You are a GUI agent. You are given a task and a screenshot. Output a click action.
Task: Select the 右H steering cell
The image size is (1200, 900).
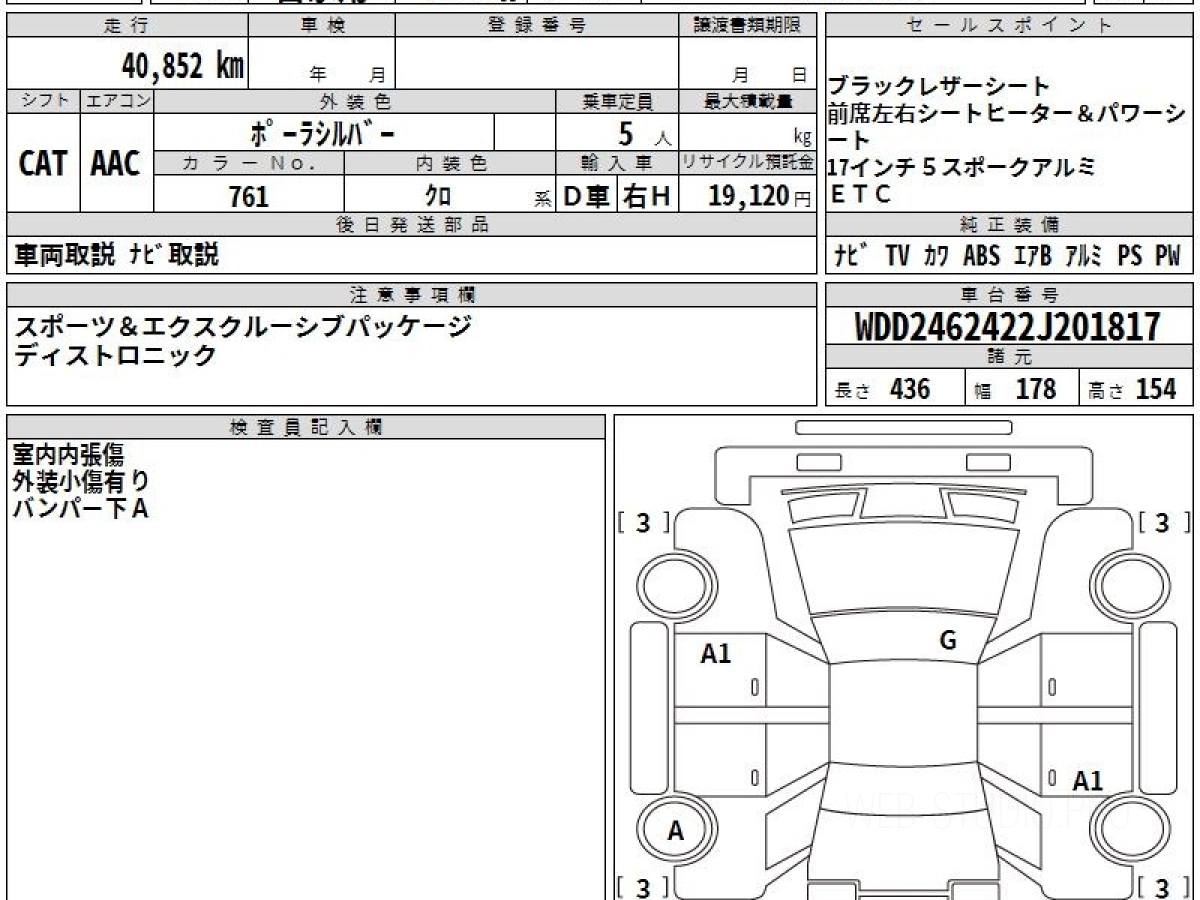(x=647, y=196)
